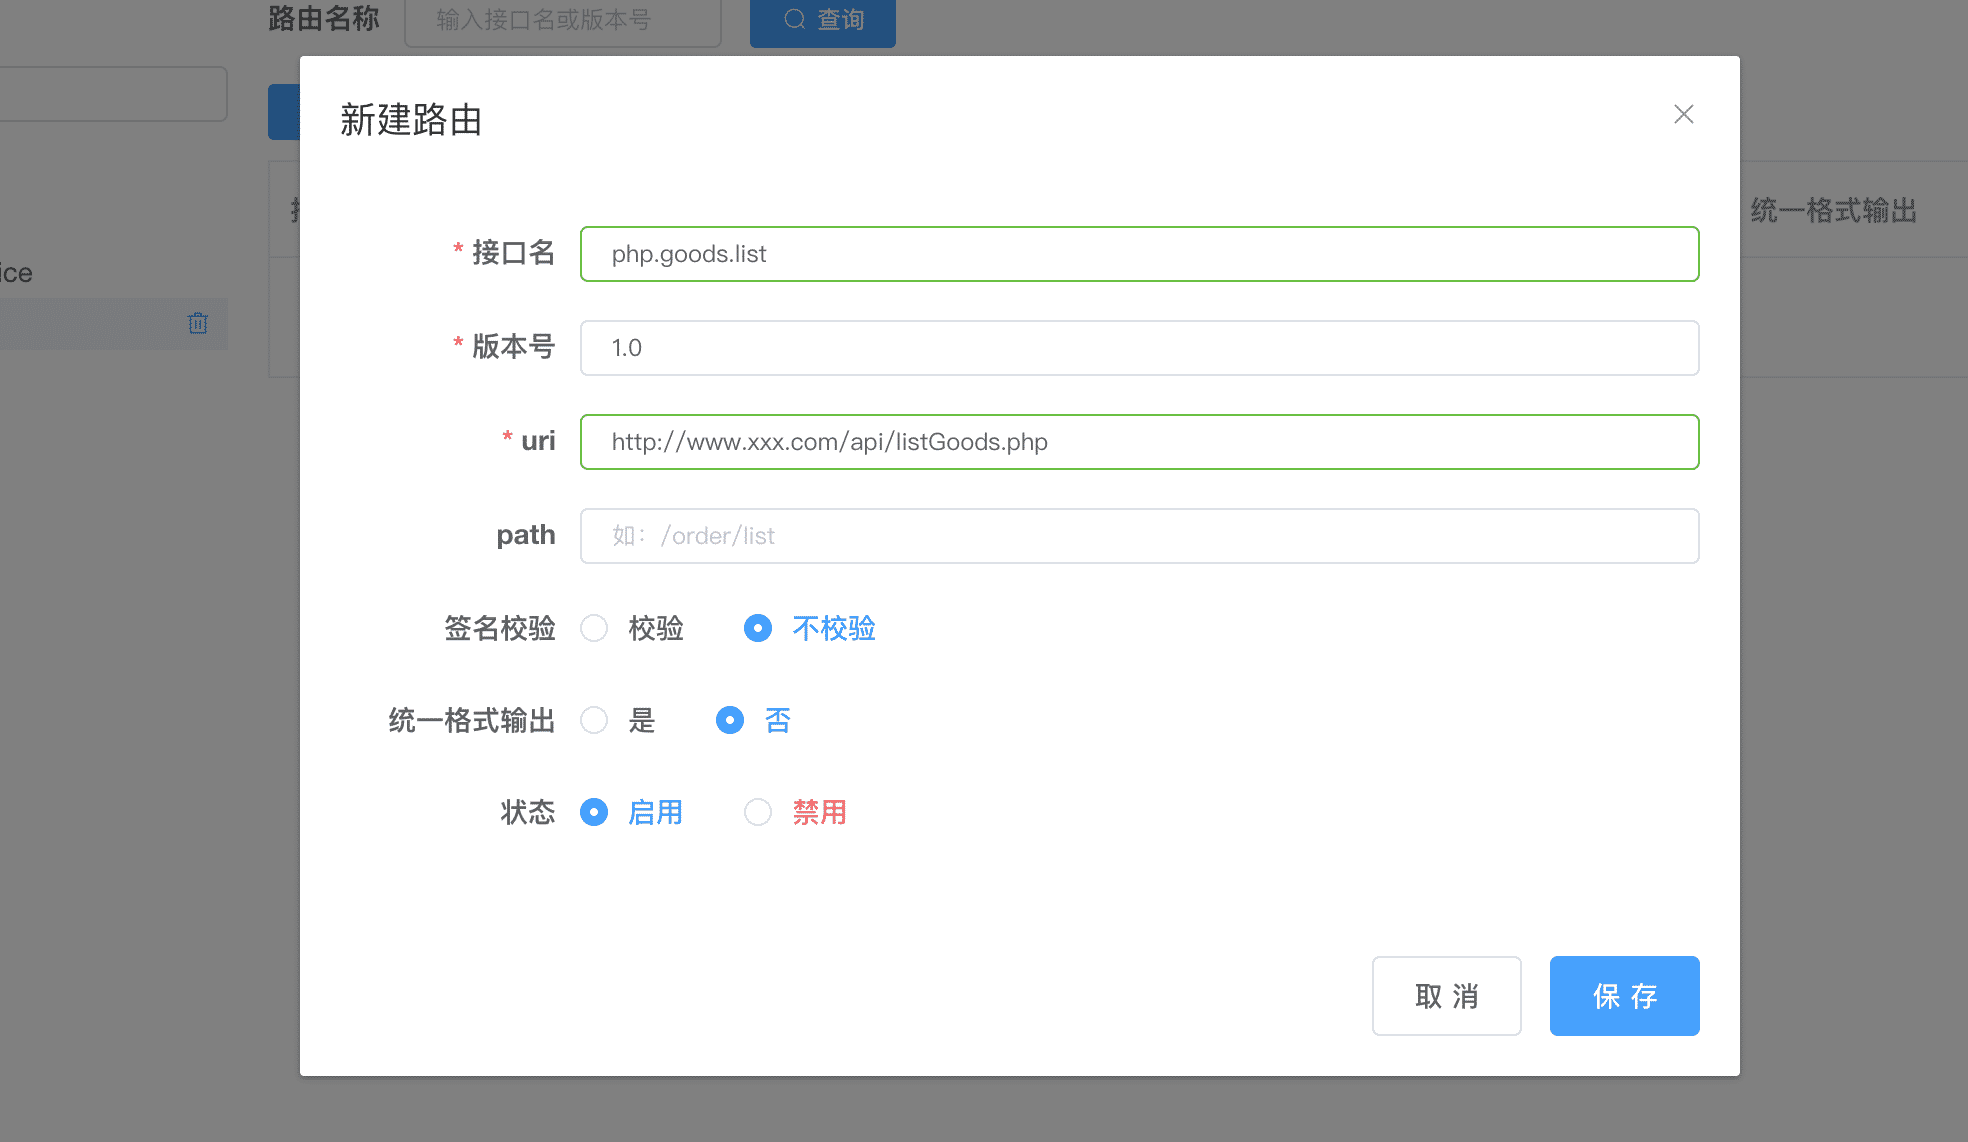Choose 否 for 统一格式输出

pyautogui.click(x=730, y=720)
